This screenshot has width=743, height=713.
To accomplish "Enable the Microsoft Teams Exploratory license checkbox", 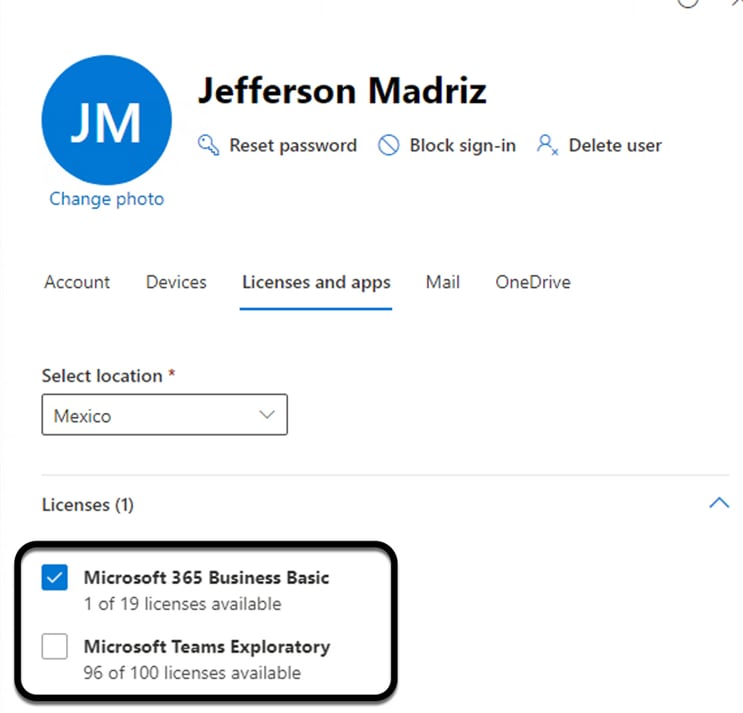I will 54,646.
